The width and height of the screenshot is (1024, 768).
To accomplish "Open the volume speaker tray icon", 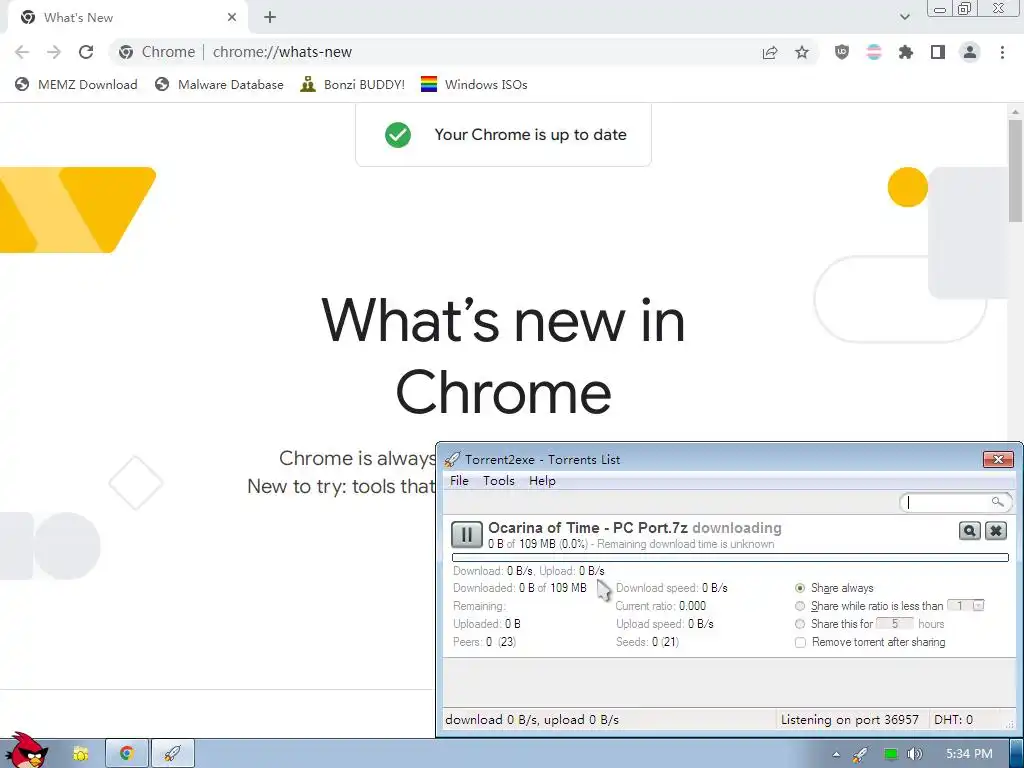I will tap(915, 754).
